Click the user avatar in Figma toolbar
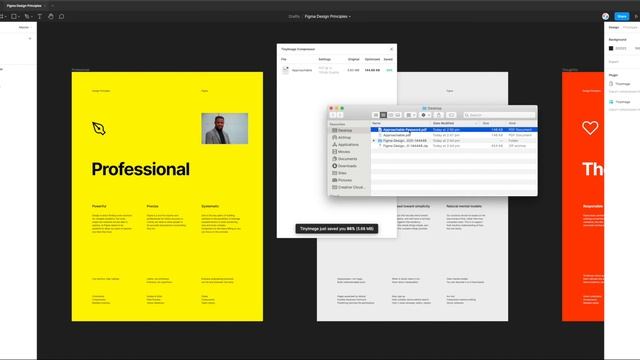The height and width of the screenshot is (360, 640). [605, 16]
